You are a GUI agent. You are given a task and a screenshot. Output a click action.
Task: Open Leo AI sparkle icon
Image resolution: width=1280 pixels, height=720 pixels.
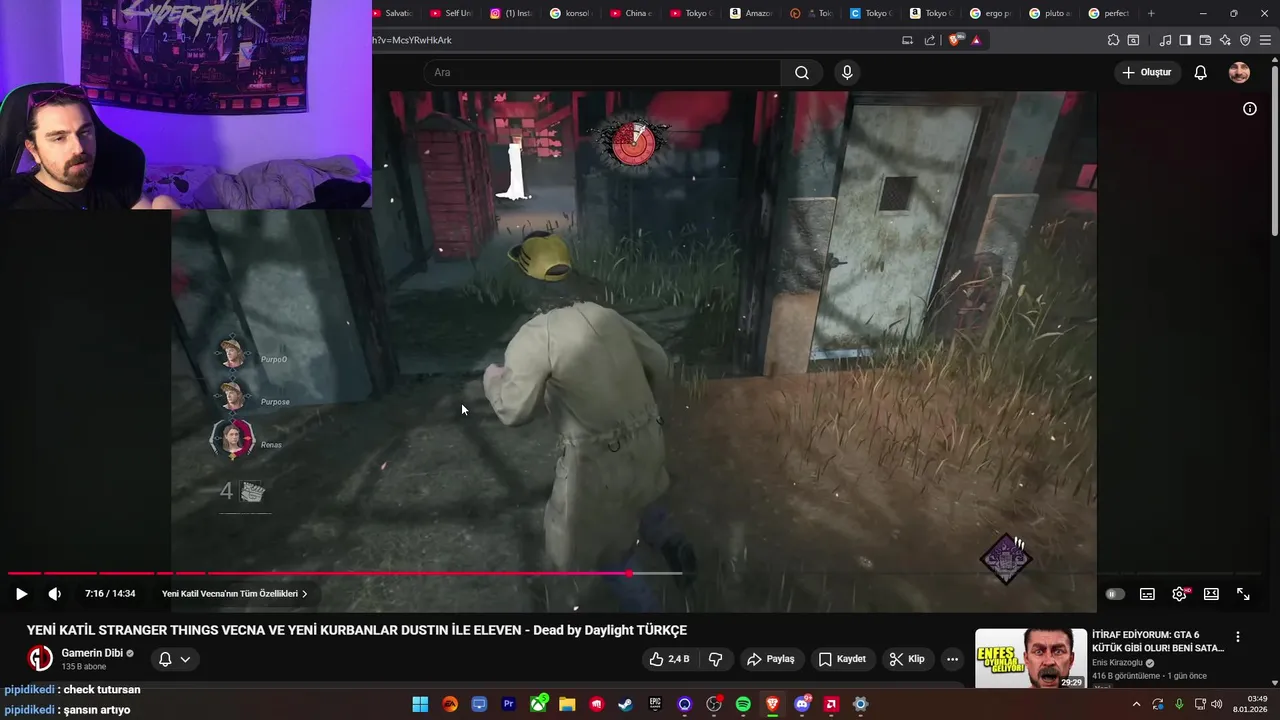click(x=1225, y=40)
